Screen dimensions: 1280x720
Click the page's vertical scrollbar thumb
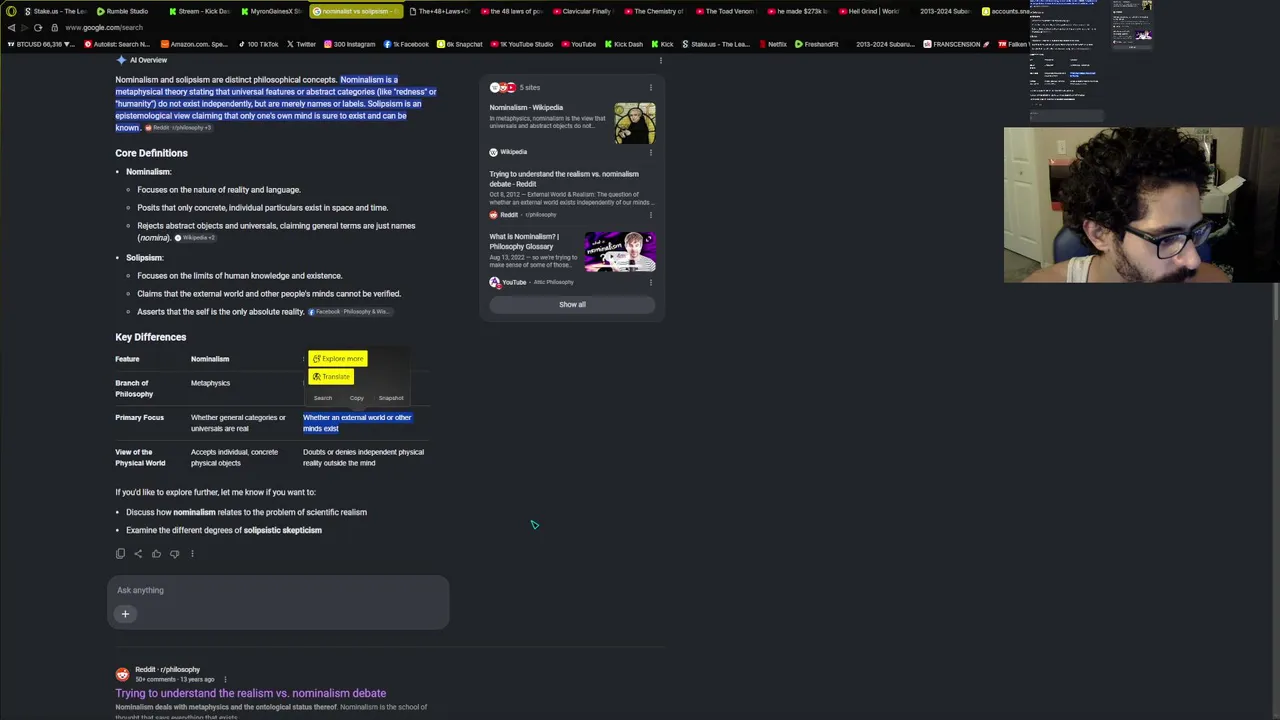1275,302
